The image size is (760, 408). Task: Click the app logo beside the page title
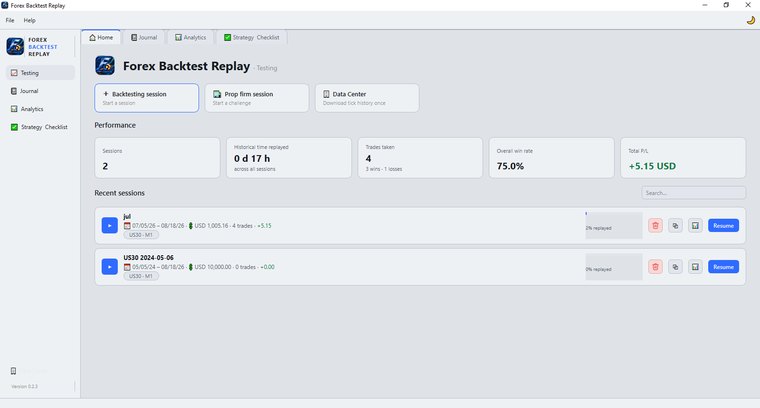(105, 66)
